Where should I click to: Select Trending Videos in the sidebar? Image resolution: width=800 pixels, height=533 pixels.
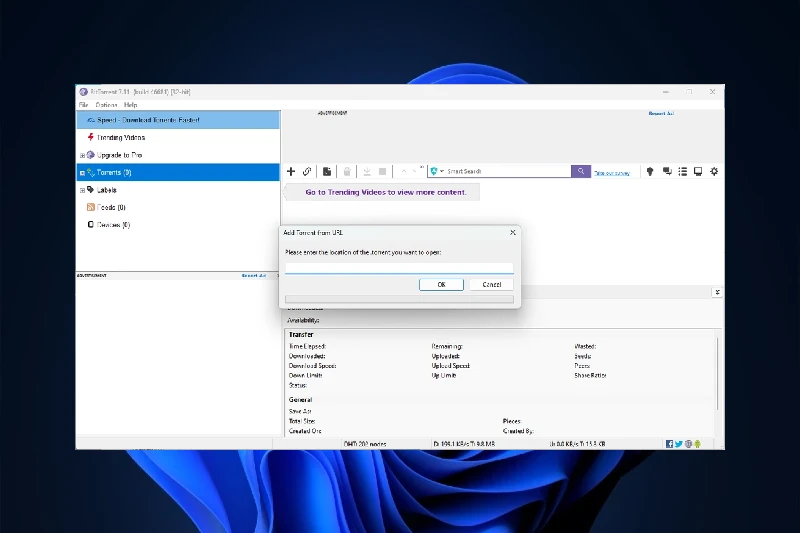pyautogui.click(x=120, y=137)
